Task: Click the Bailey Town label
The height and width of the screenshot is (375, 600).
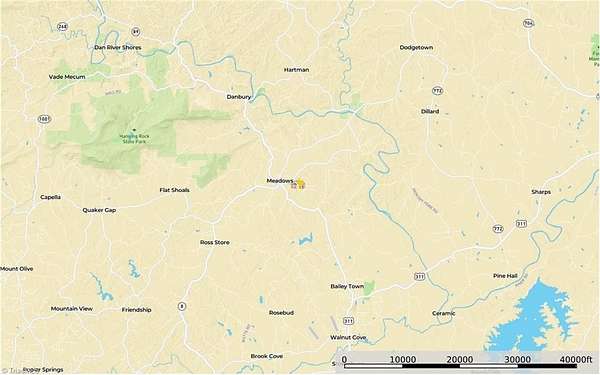Action: click(x=347, y=286)
